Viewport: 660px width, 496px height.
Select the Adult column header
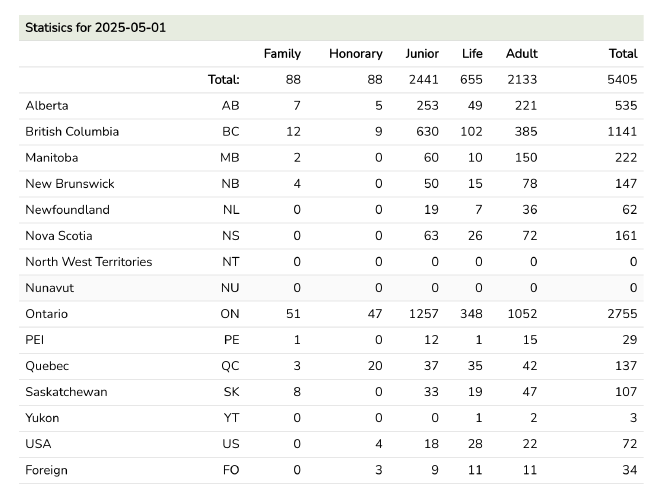point(521,53)
